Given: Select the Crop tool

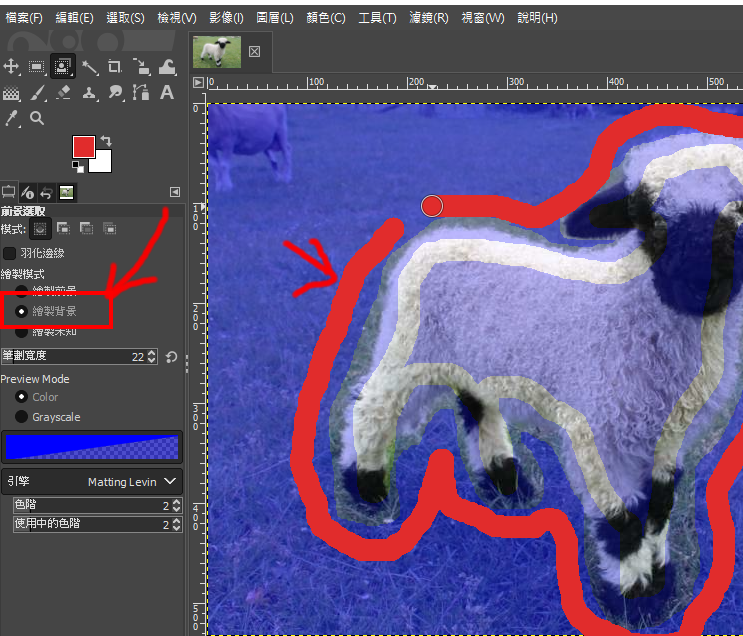Looking at the screenshot, I should [114, 67].
